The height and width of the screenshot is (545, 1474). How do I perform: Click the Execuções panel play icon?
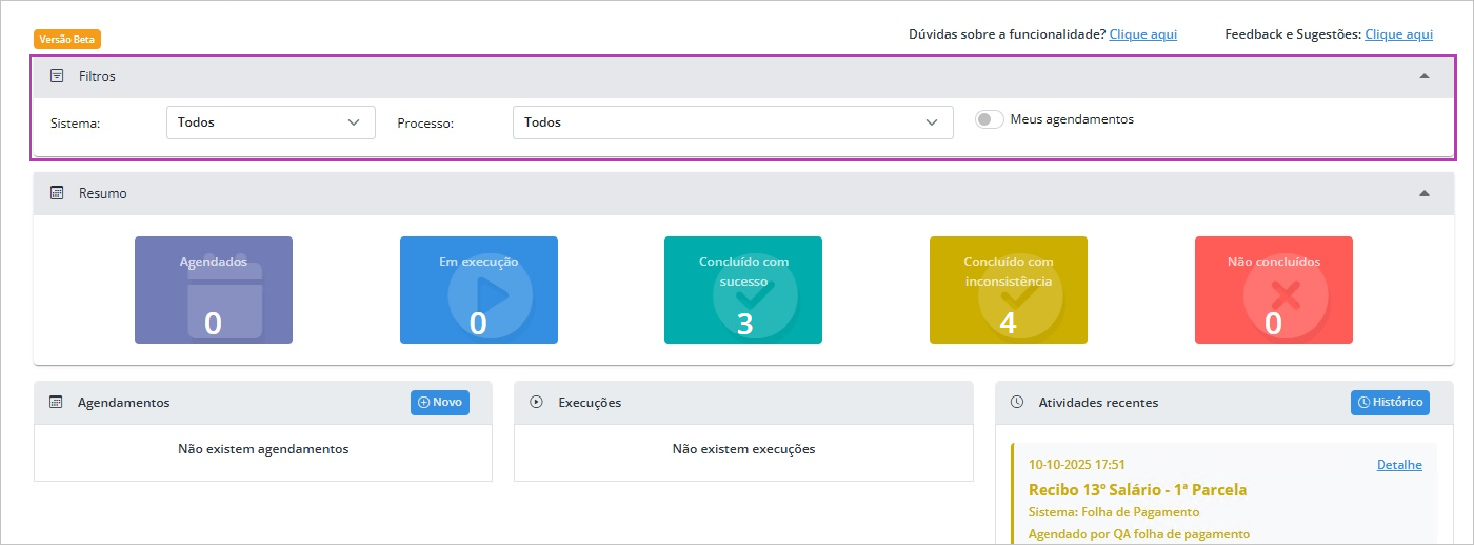pos(537,402)
